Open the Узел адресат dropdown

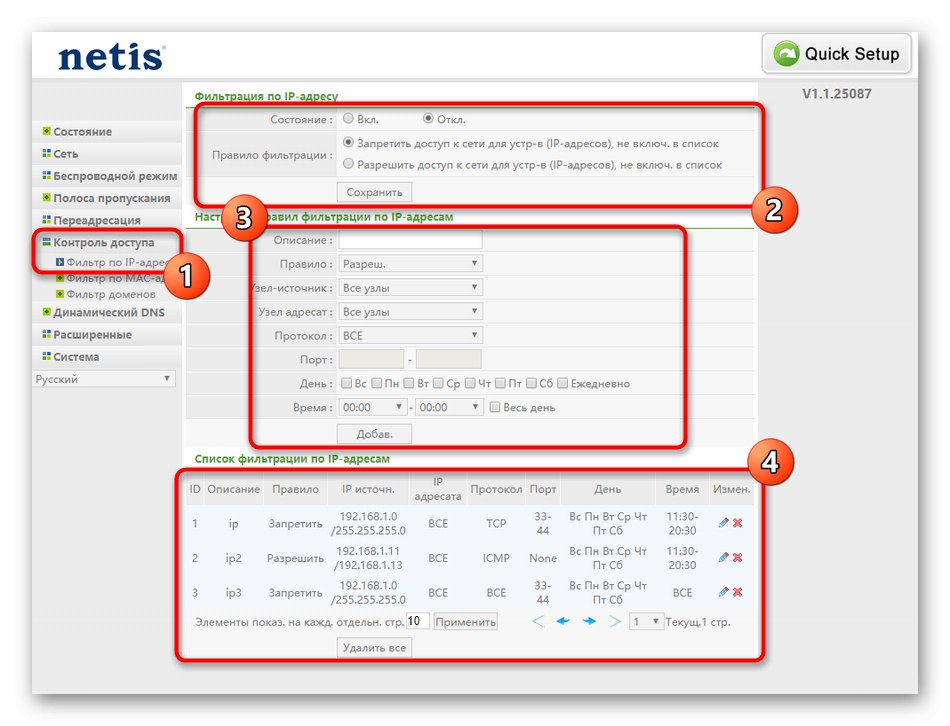pos(410,311)
